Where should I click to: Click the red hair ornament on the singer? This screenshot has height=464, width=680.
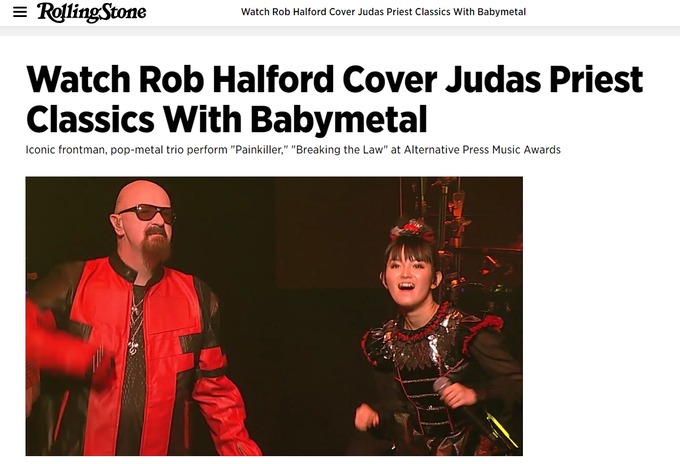(x=411, y=228)
